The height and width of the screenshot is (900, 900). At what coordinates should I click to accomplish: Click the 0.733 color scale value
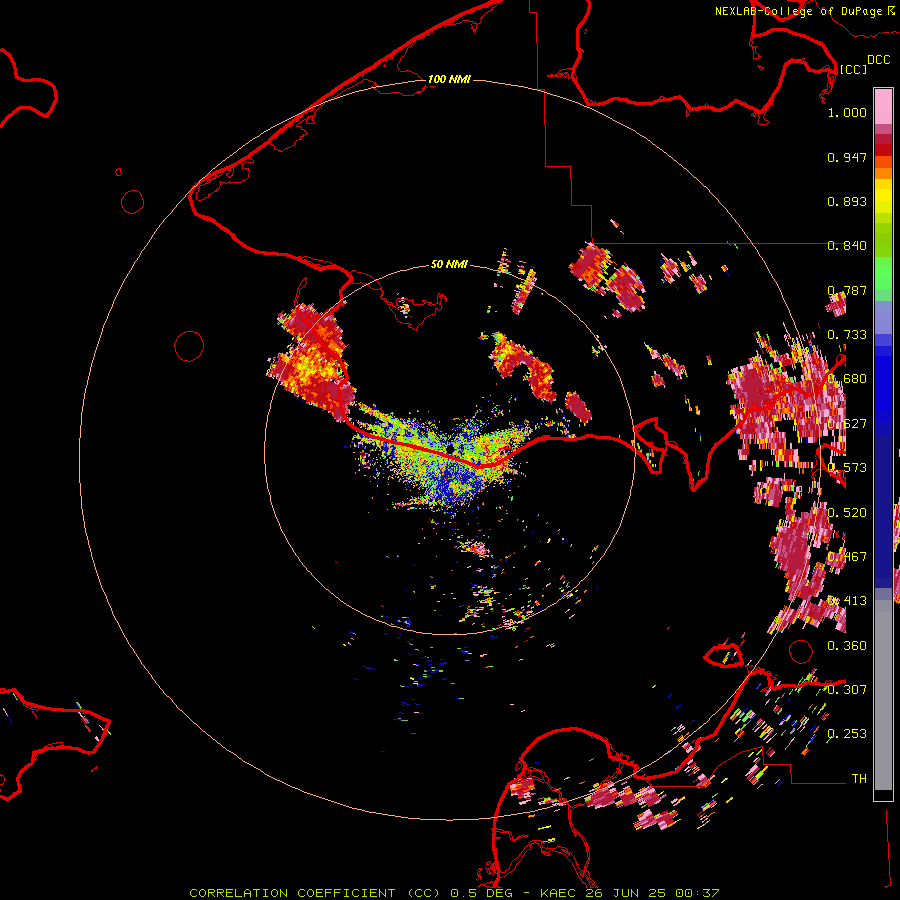847,335
